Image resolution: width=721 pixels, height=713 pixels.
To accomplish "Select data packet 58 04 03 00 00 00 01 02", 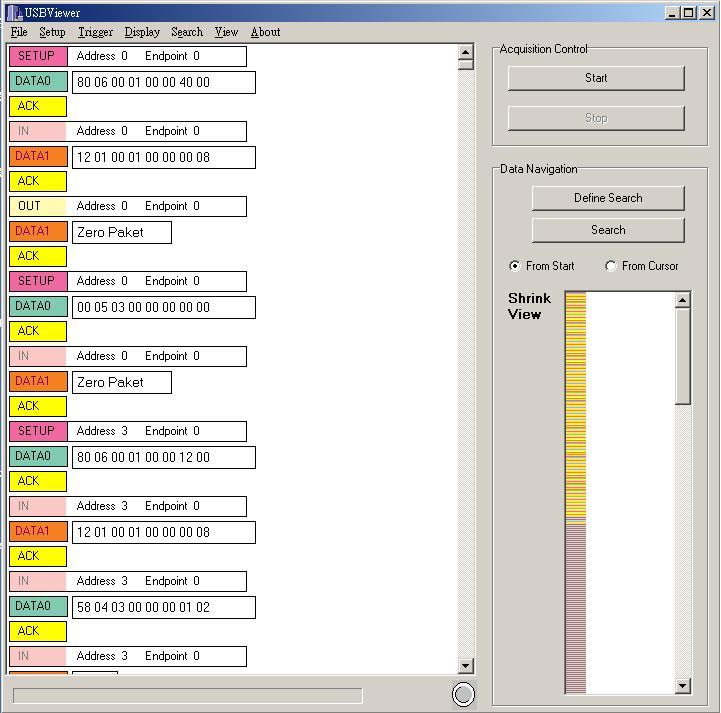I will click(x=164, y=607).
